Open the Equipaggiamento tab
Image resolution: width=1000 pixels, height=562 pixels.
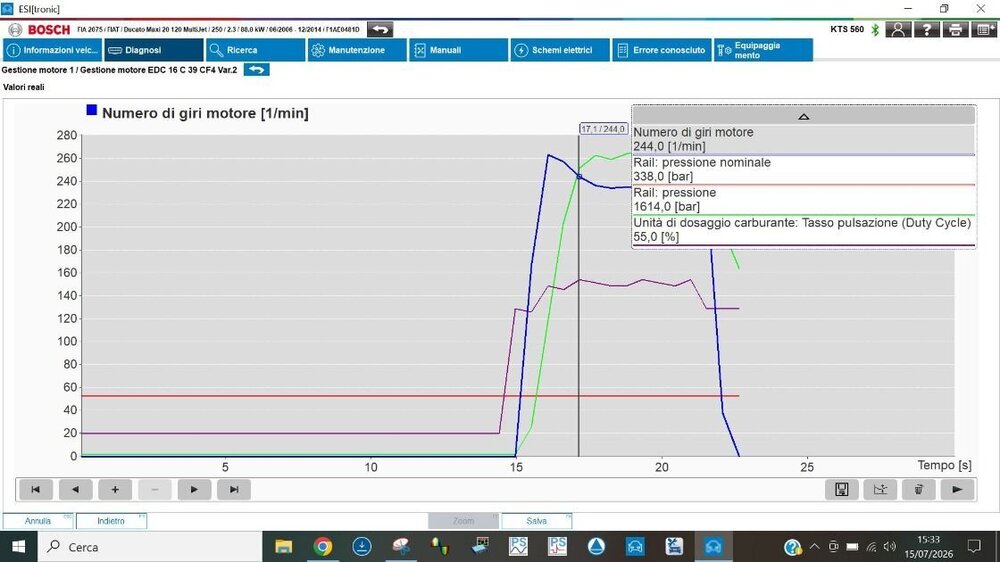pyautogui.click(x=763, y=50)
